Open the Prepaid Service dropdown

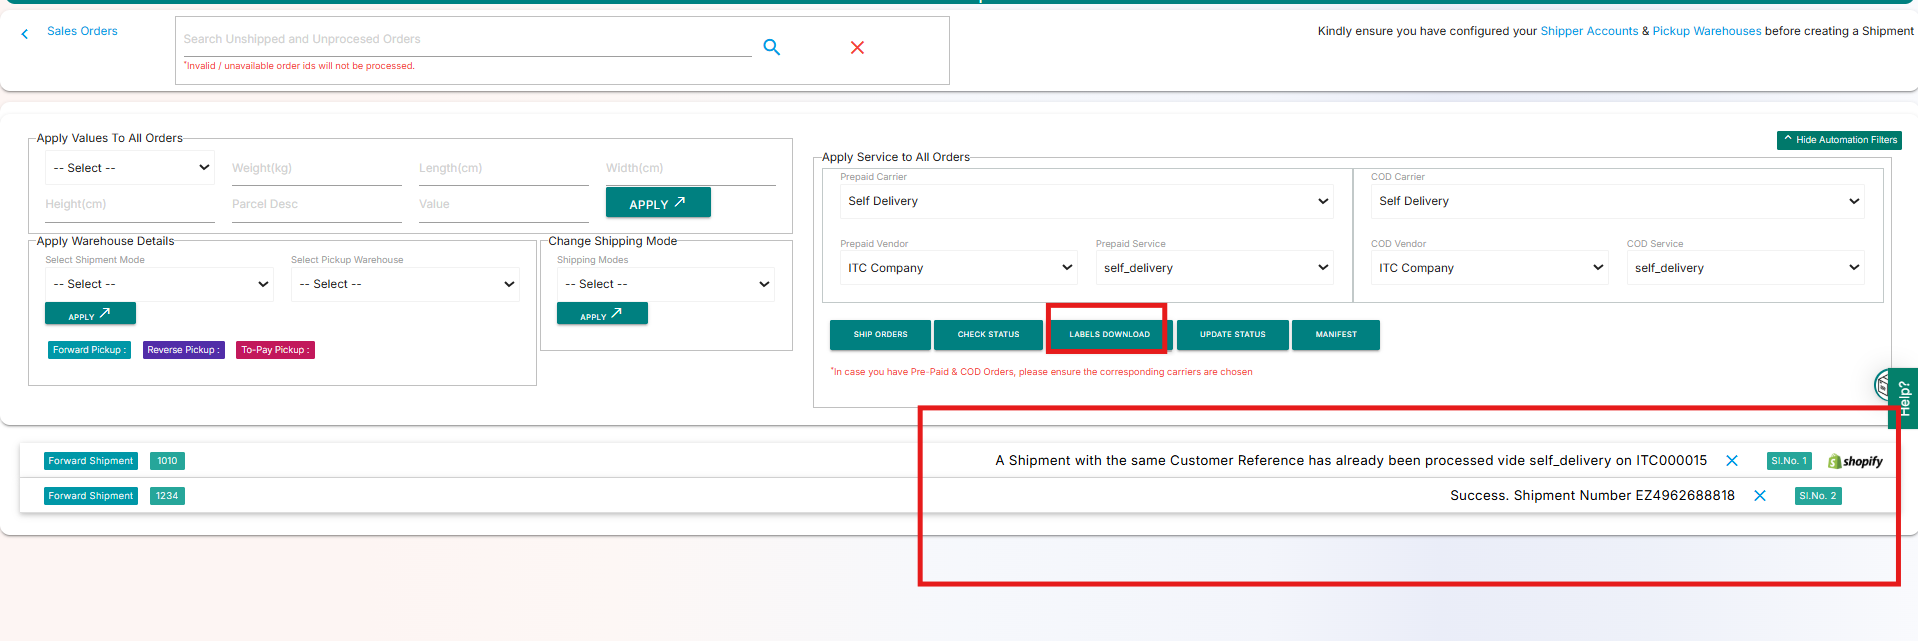tap(1215, 268)
